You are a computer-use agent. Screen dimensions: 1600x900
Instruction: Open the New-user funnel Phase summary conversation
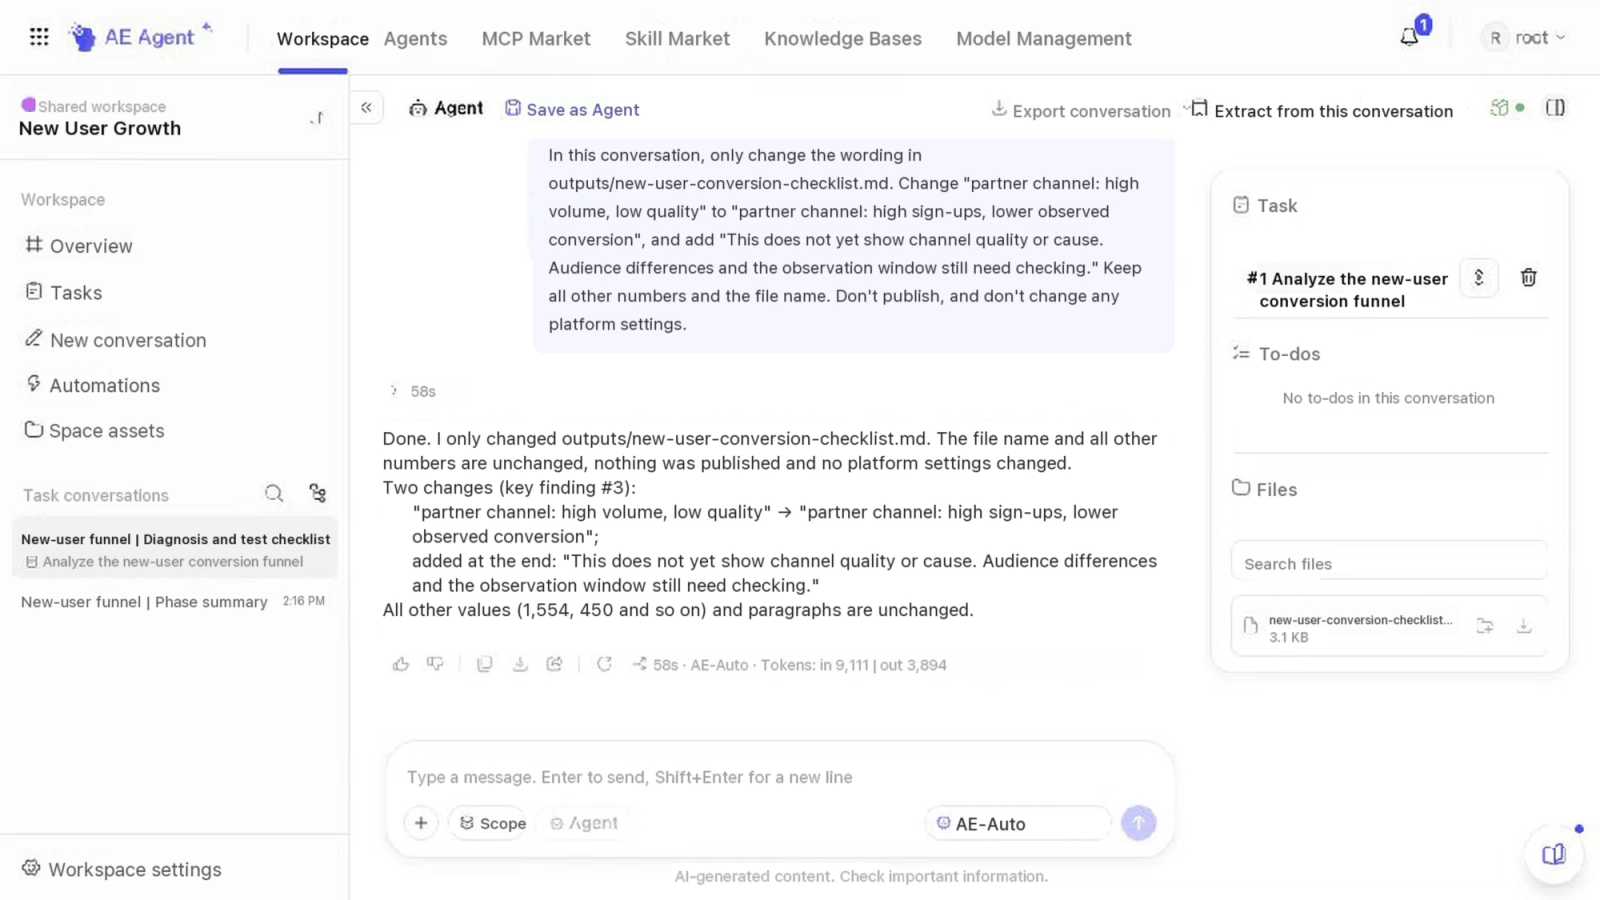tap(175, 602)
